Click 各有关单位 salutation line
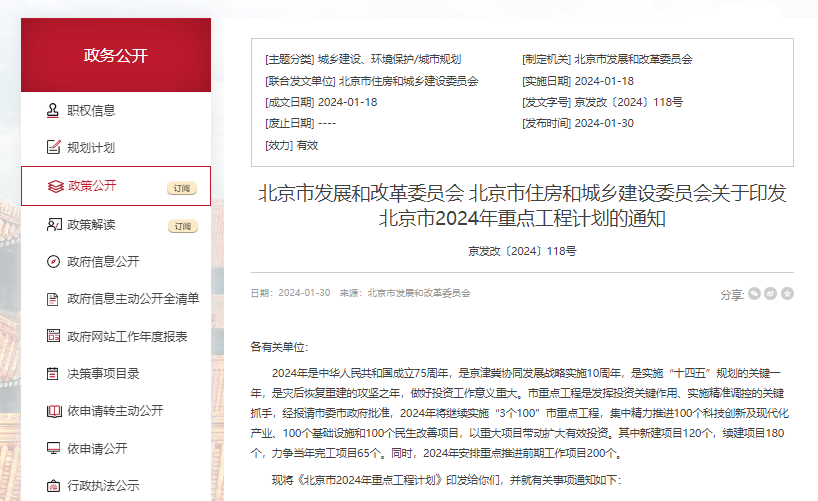Viewport: 818px width, 501px height. tap(279, 347)
